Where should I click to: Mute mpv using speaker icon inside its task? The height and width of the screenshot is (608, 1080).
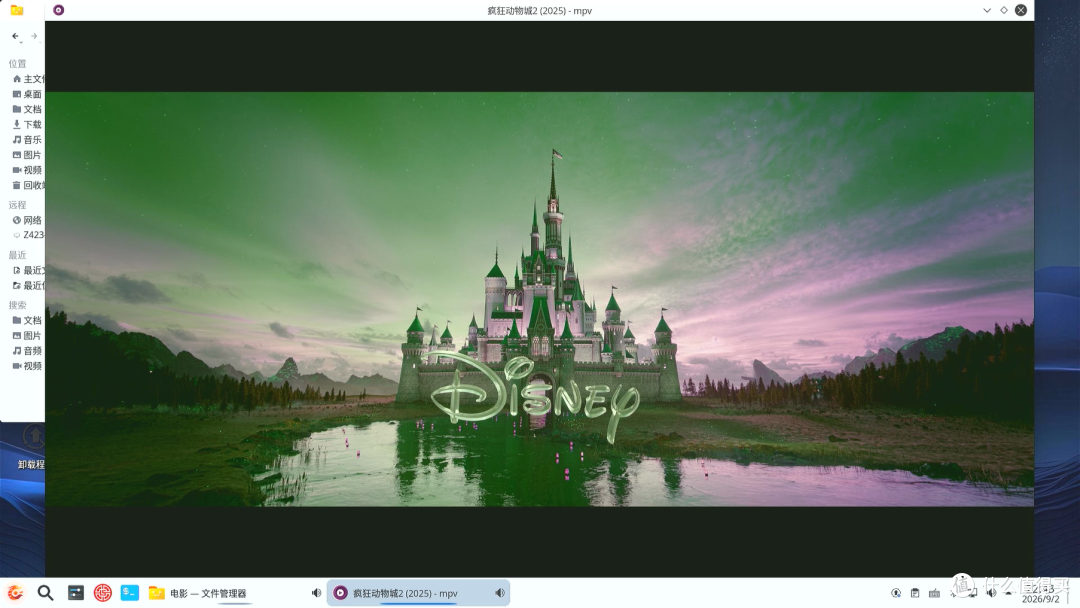point(500,593)
